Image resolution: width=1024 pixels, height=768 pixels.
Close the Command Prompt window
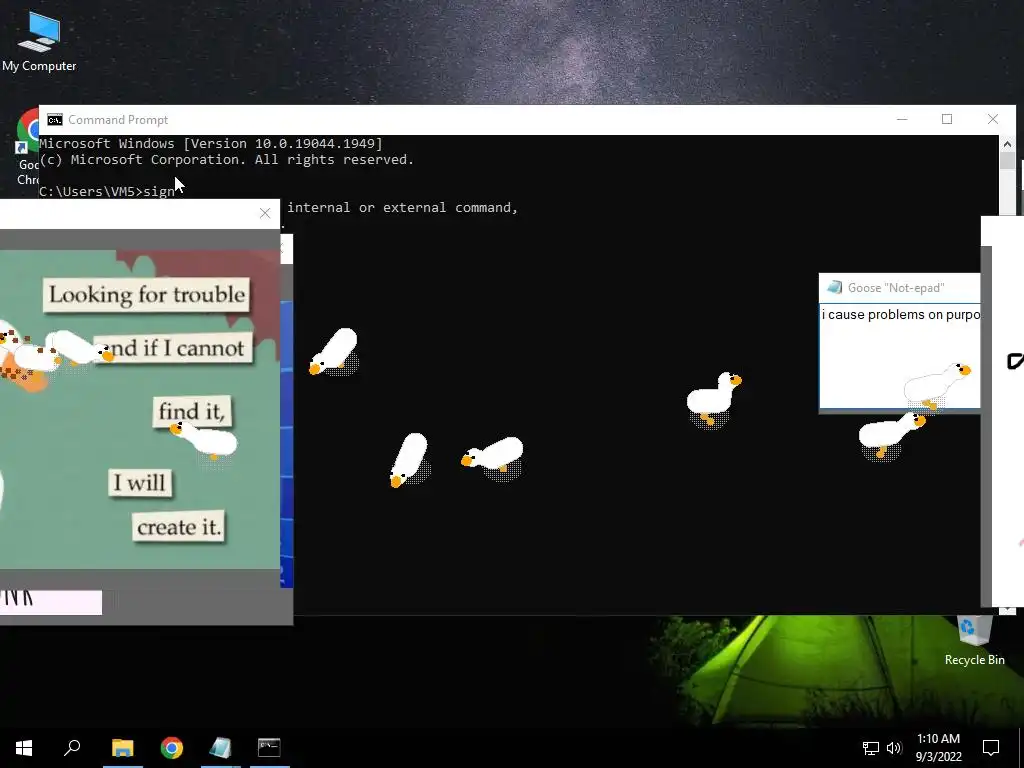click(x=993, y=120)
